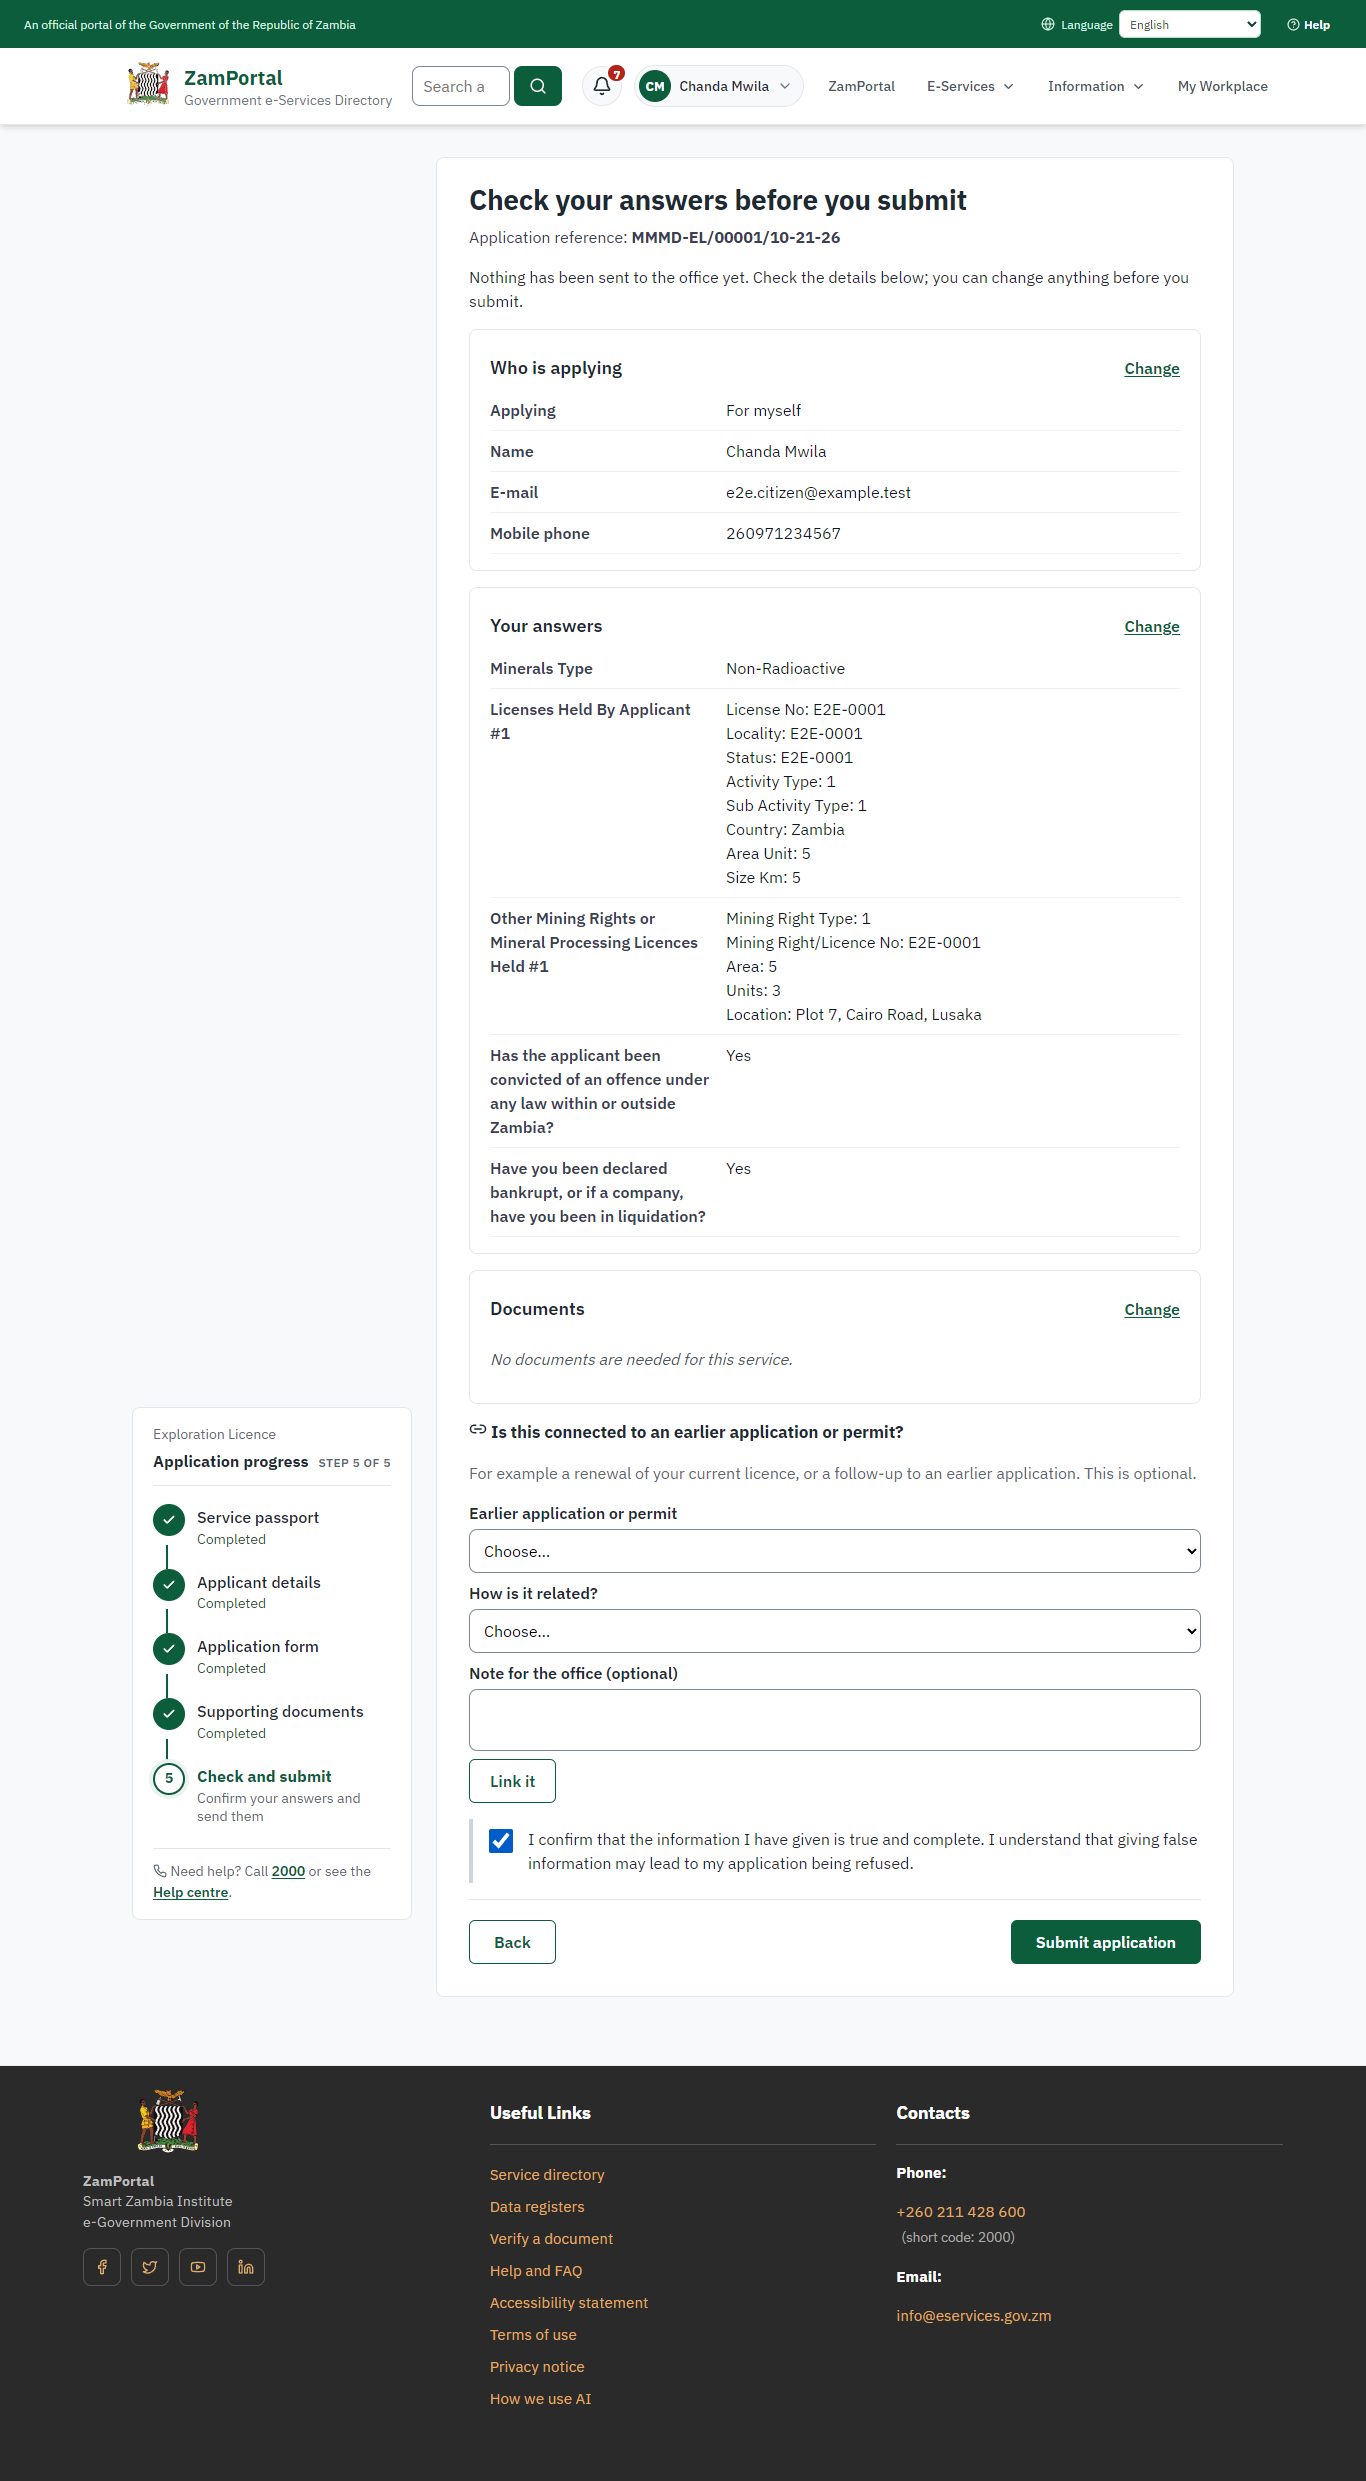Click Change for Your answers section

(1152, 627)
